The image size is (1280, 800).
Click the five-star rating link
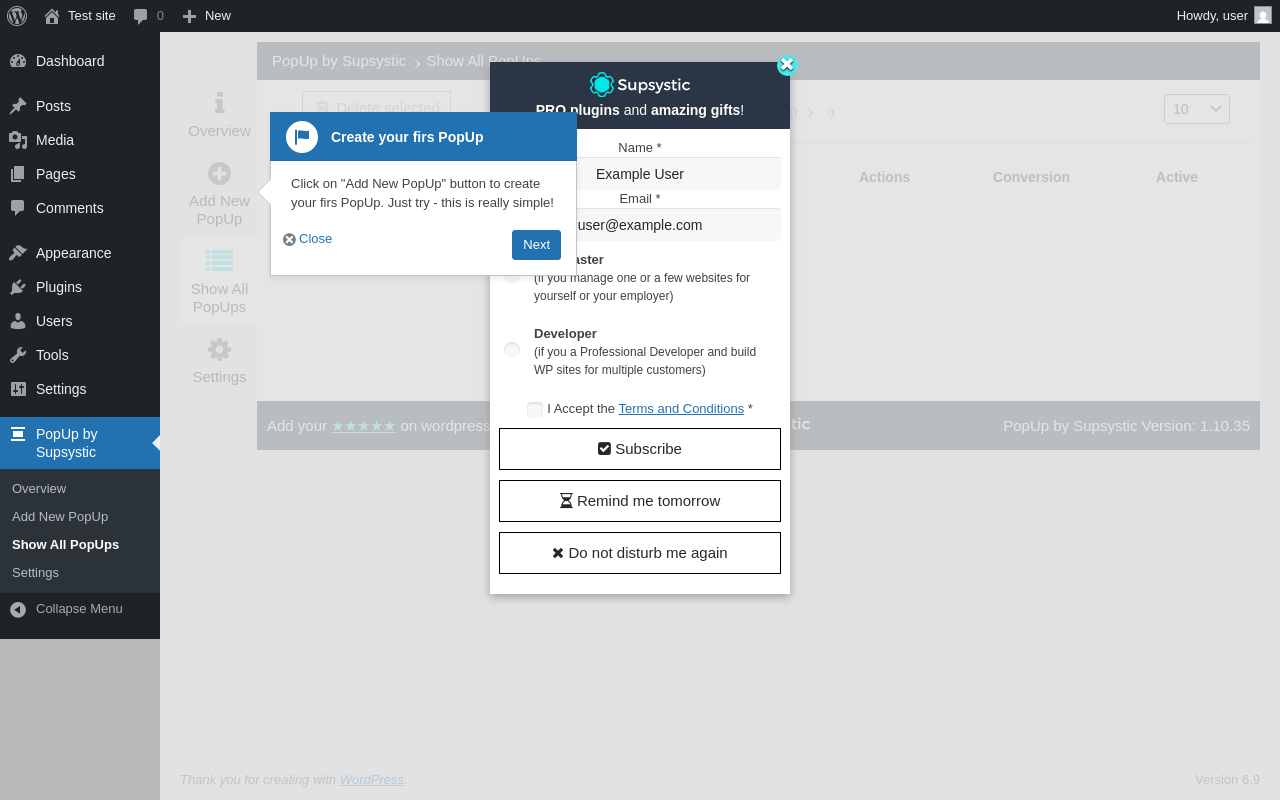pyautogui.click(x=364, y=426)
